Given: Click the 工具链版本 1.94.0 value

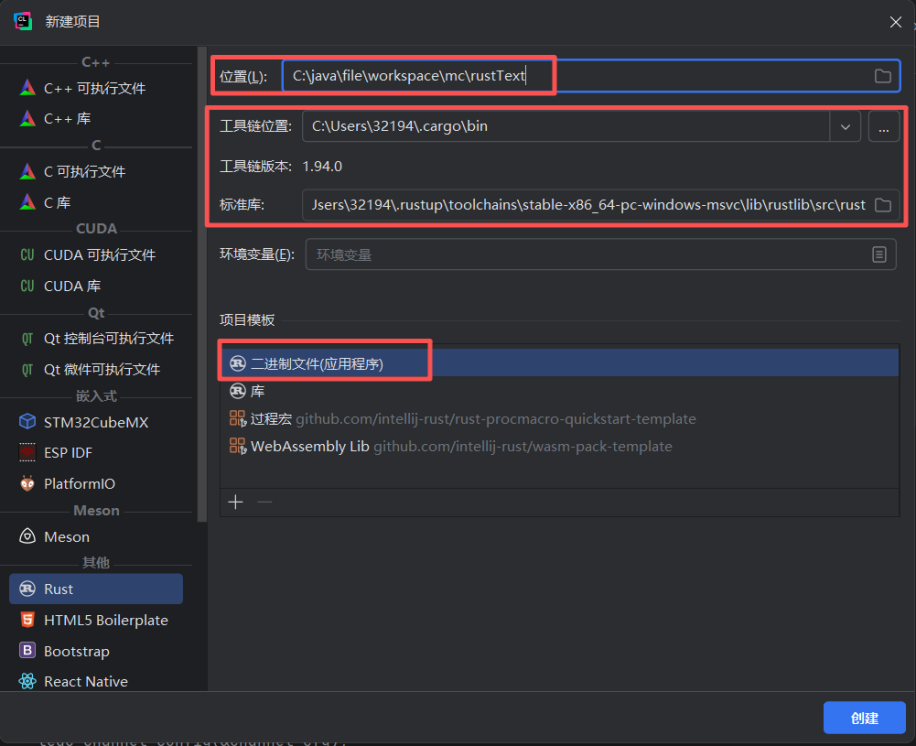Looking at the screenshot, I should (x=322, y=166).
